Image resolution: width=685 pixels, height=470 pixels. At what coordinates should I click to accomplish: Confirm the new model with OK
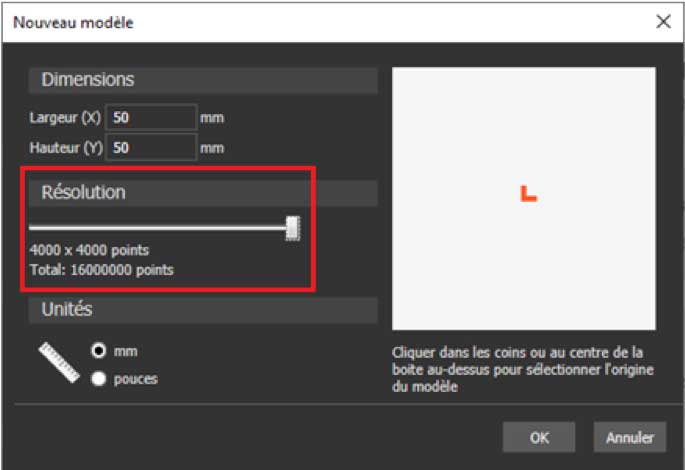point(539,436)
